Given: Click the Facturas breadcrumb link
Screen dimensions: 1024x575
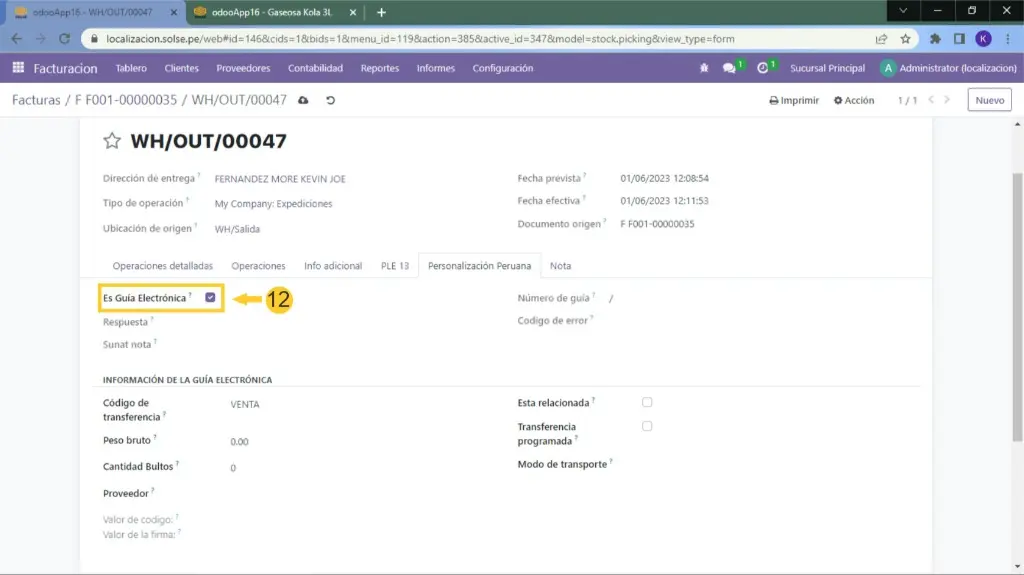Looking at the screenshot, I should 36,100.
